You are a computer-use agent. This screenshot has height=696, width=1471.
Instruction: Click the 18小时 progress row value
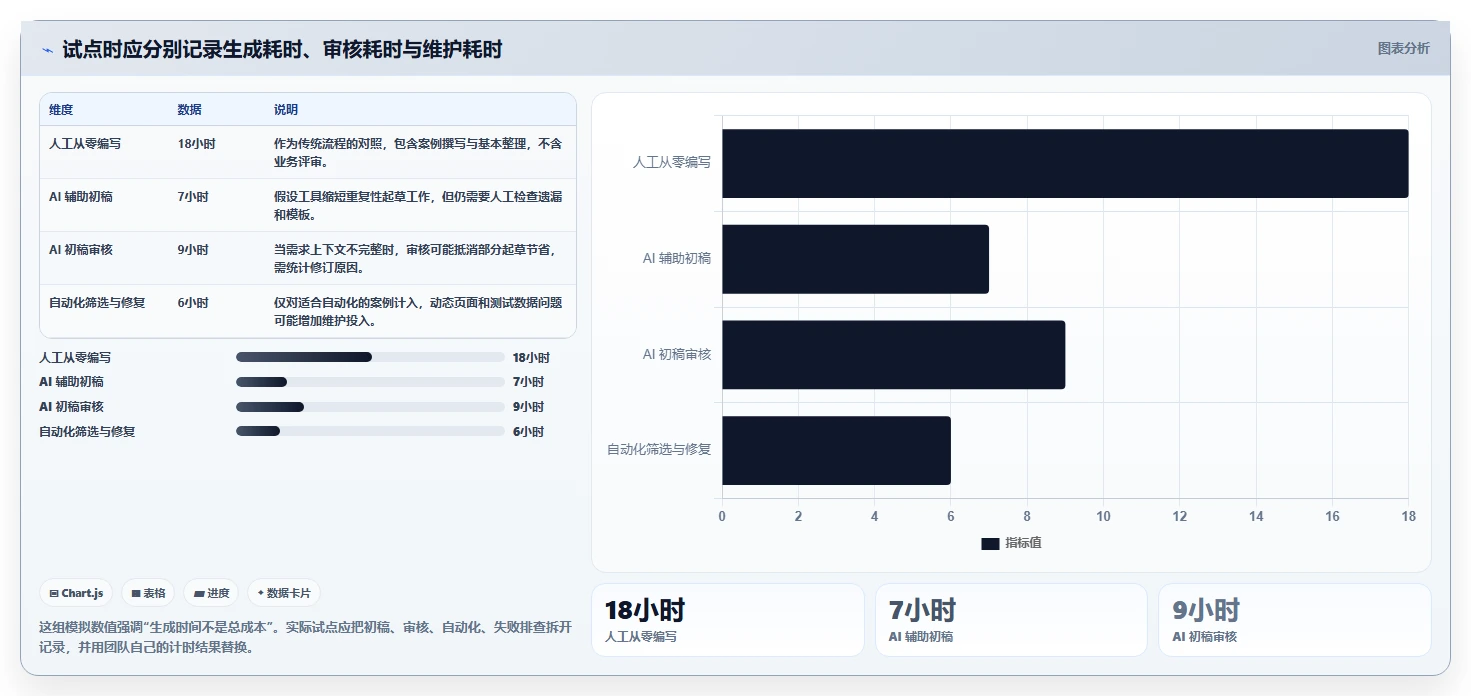click(531, 358)
